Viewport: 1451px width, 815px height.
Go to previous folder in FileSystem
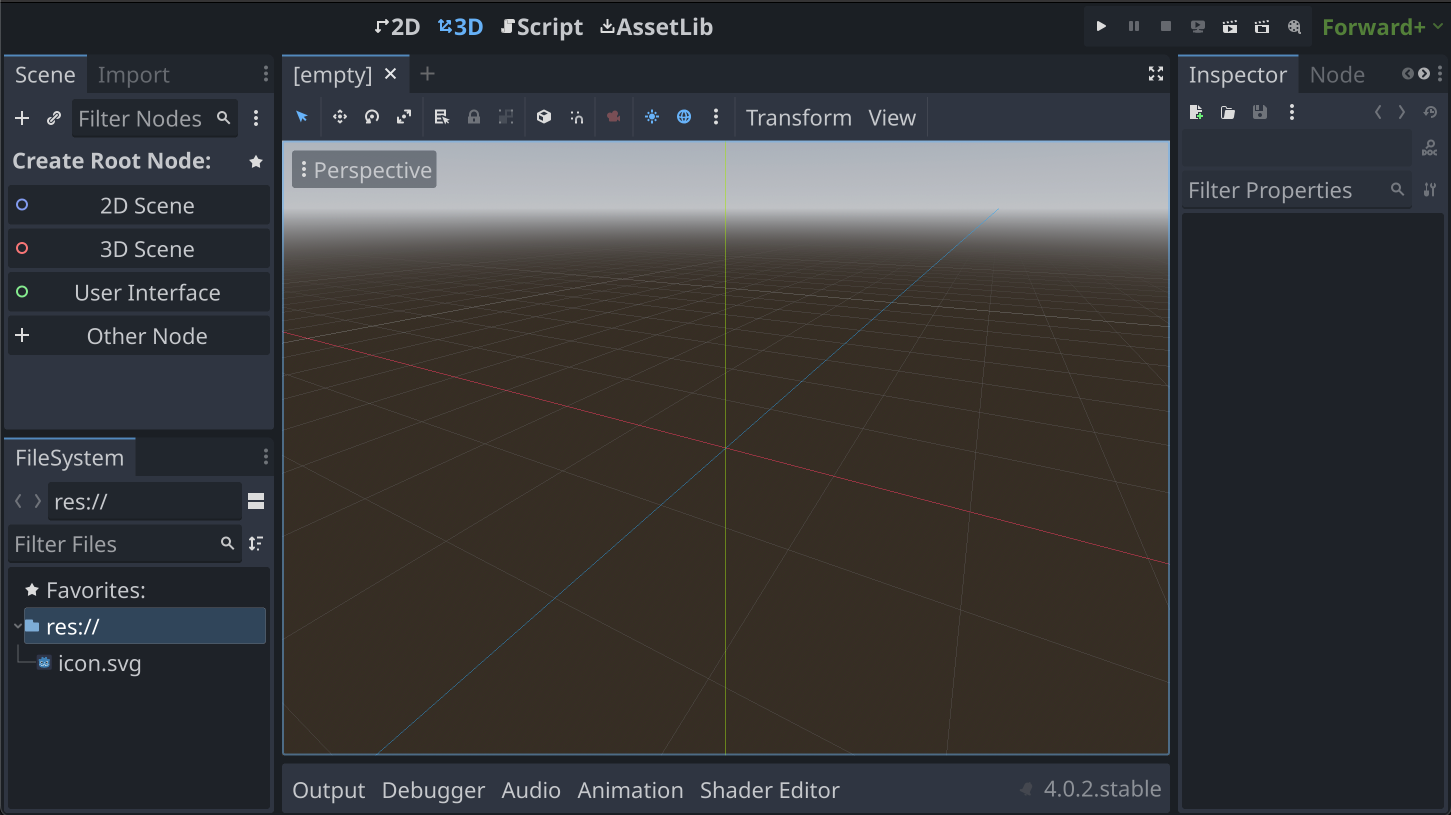(19, 501)
